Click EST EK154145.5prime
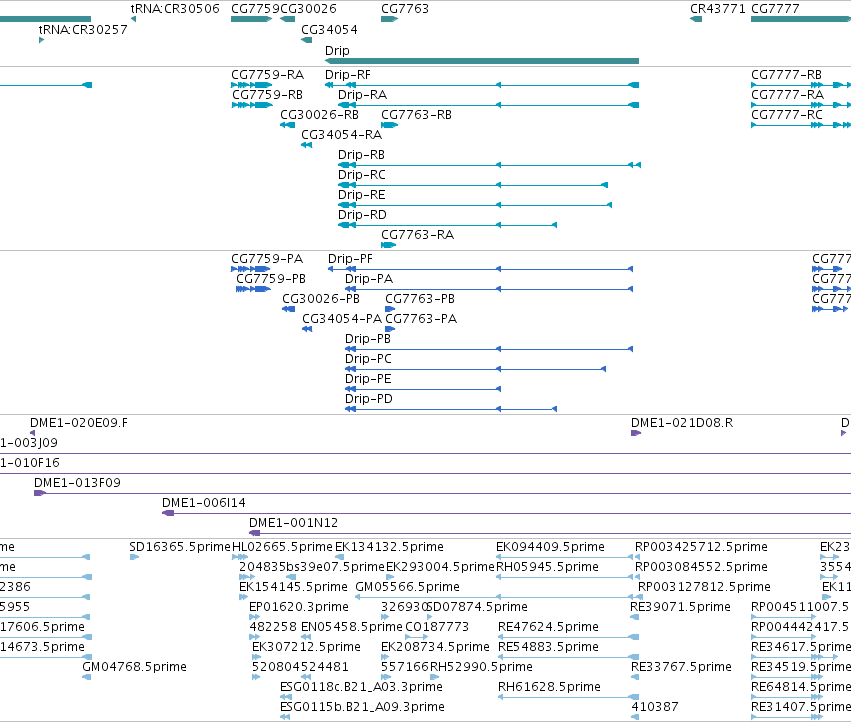The image size is (851, 722). point(293,587)
